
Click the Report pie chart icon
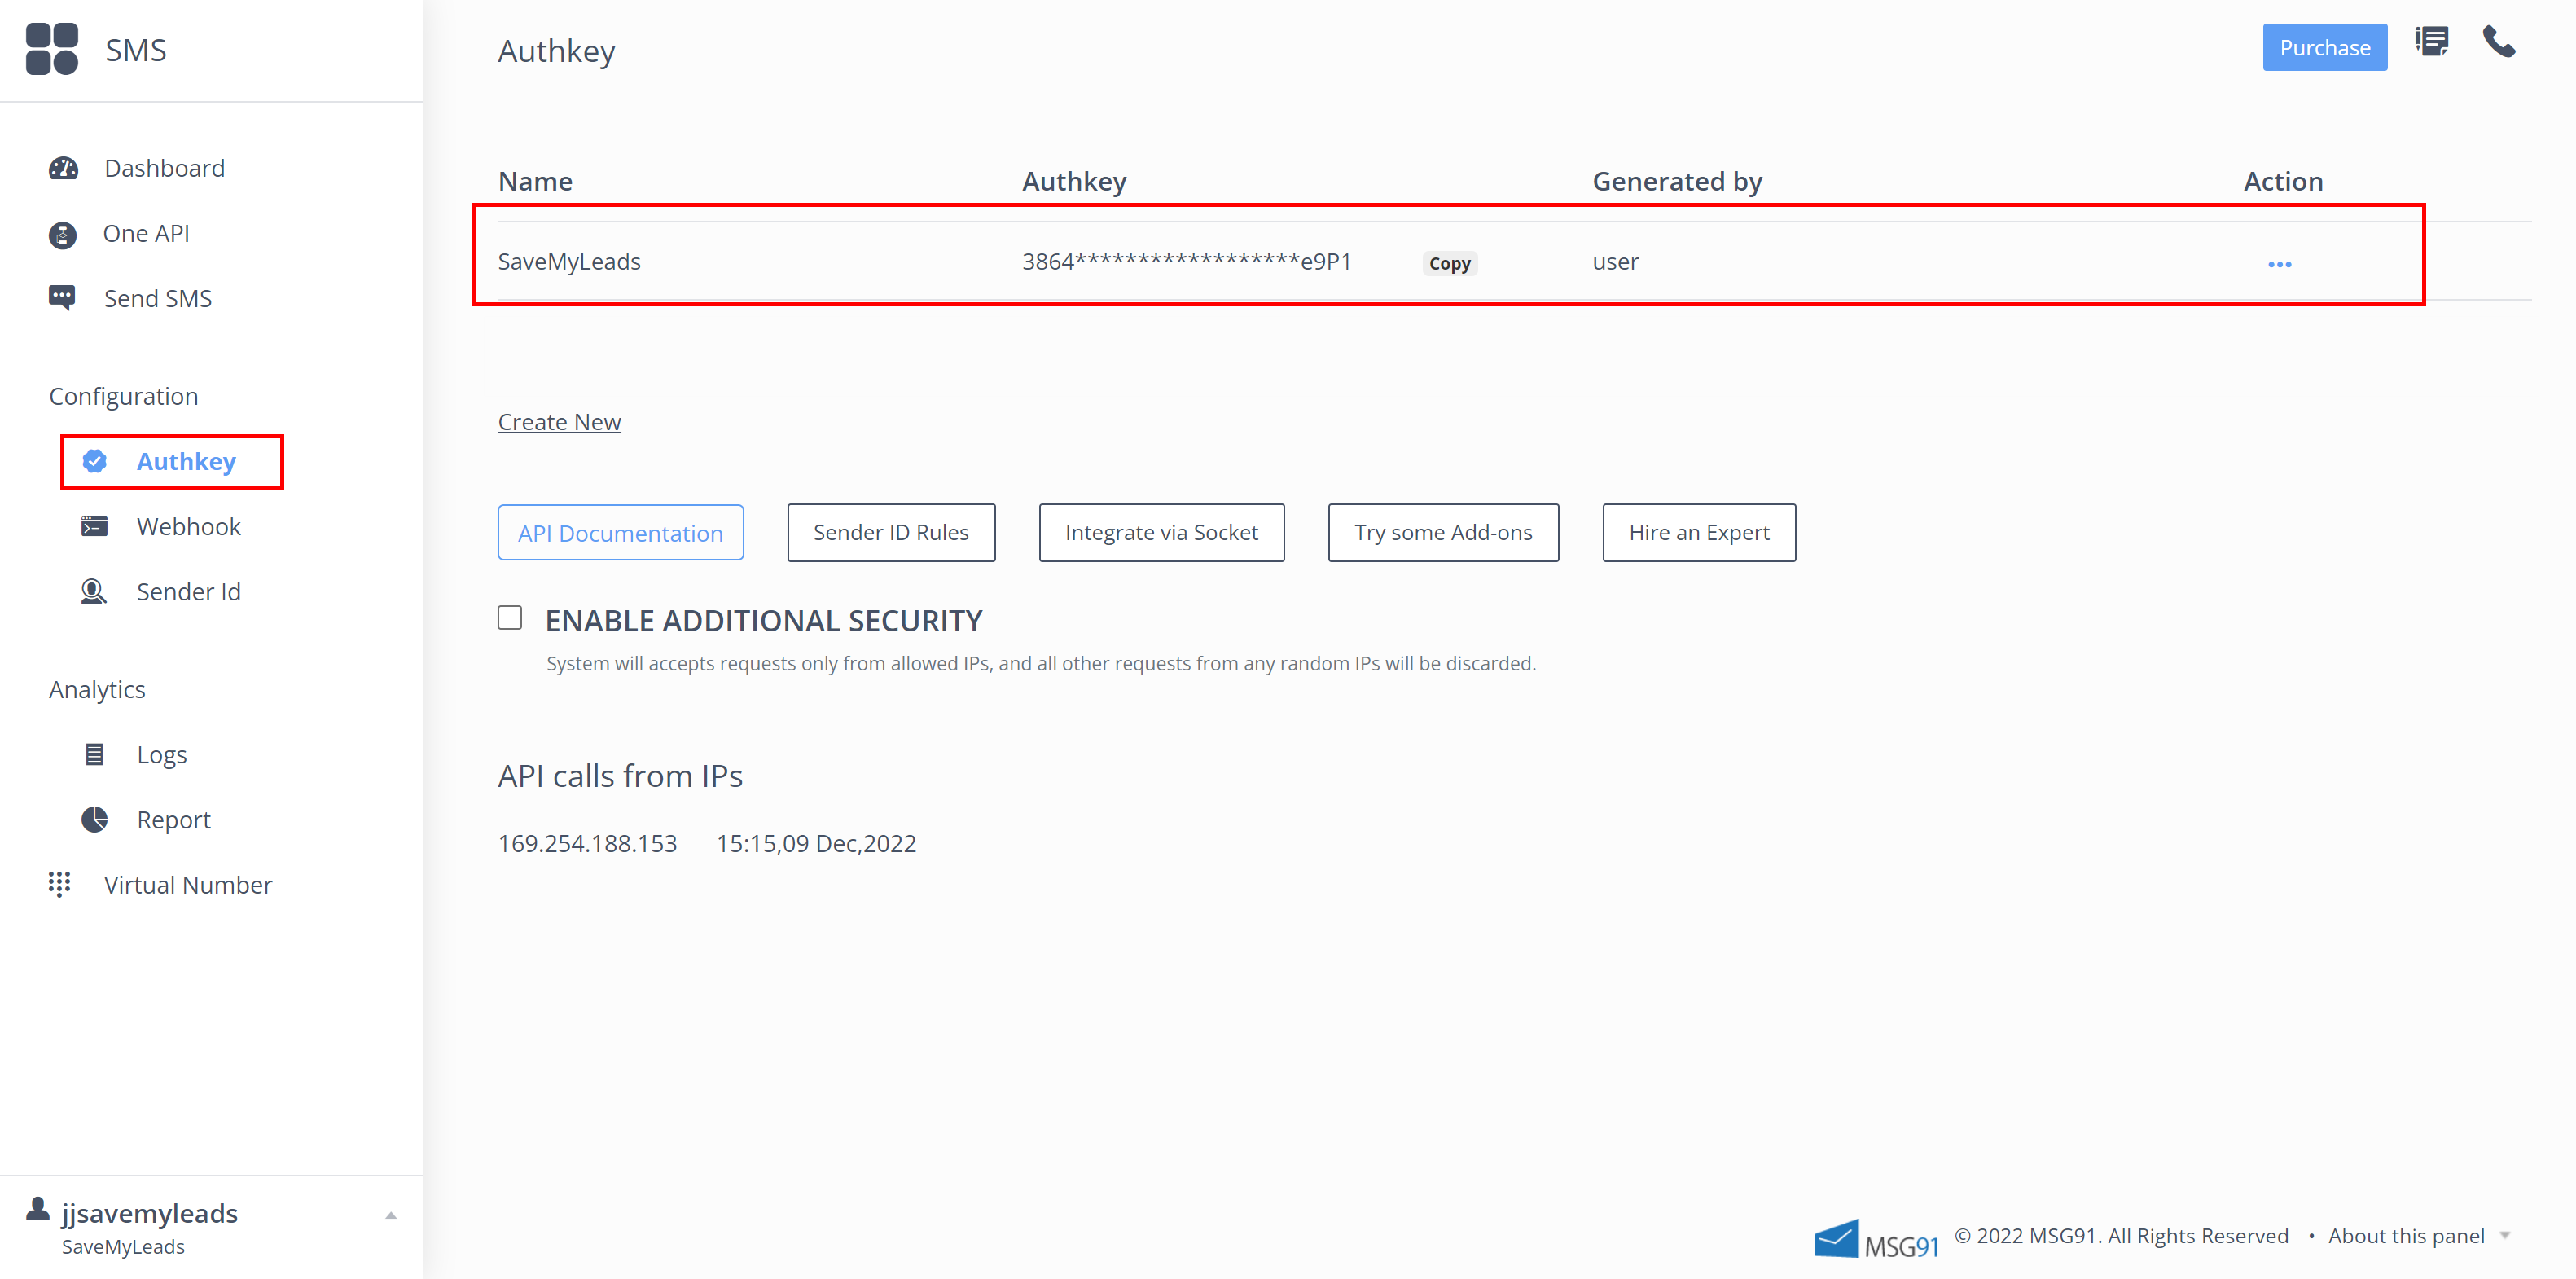[x=95, y=819]
